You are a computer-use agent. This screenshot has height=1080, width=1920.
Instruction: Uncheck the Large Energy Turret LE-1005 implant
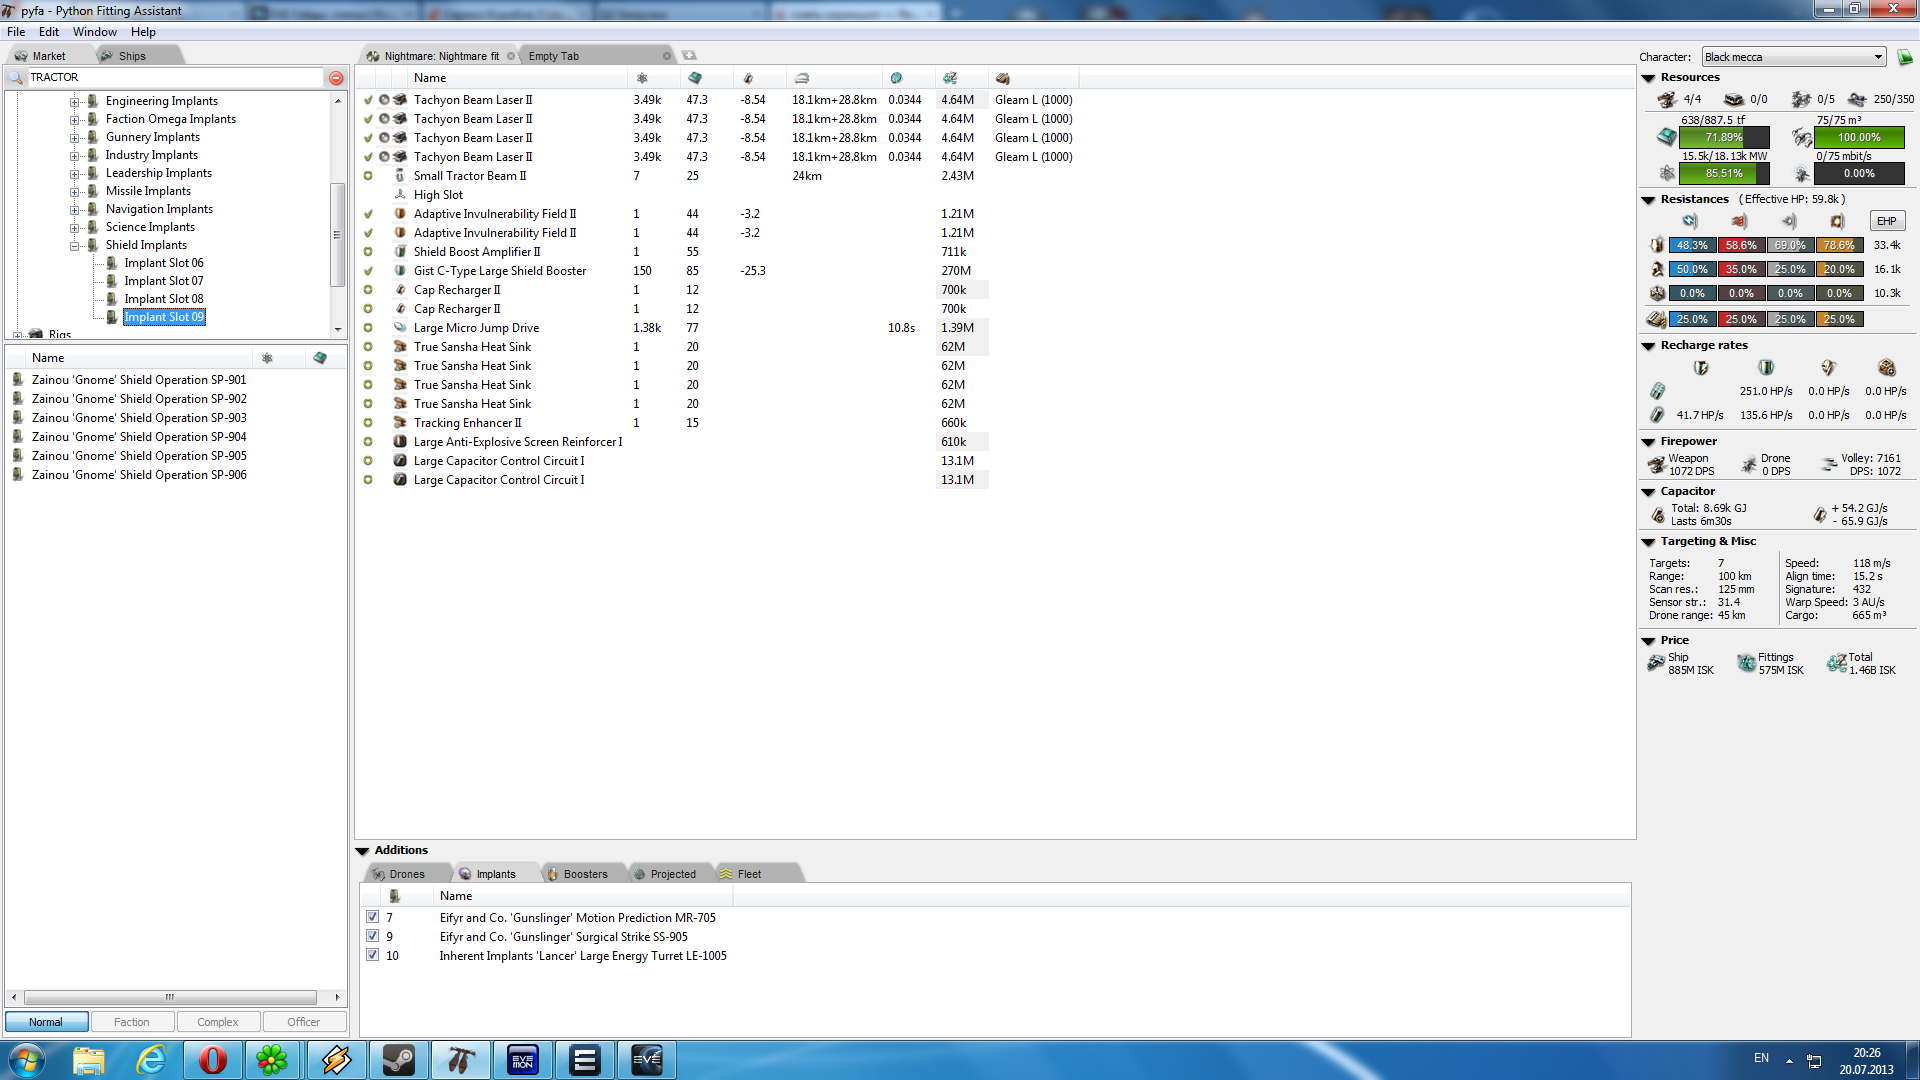coord(372,955)
